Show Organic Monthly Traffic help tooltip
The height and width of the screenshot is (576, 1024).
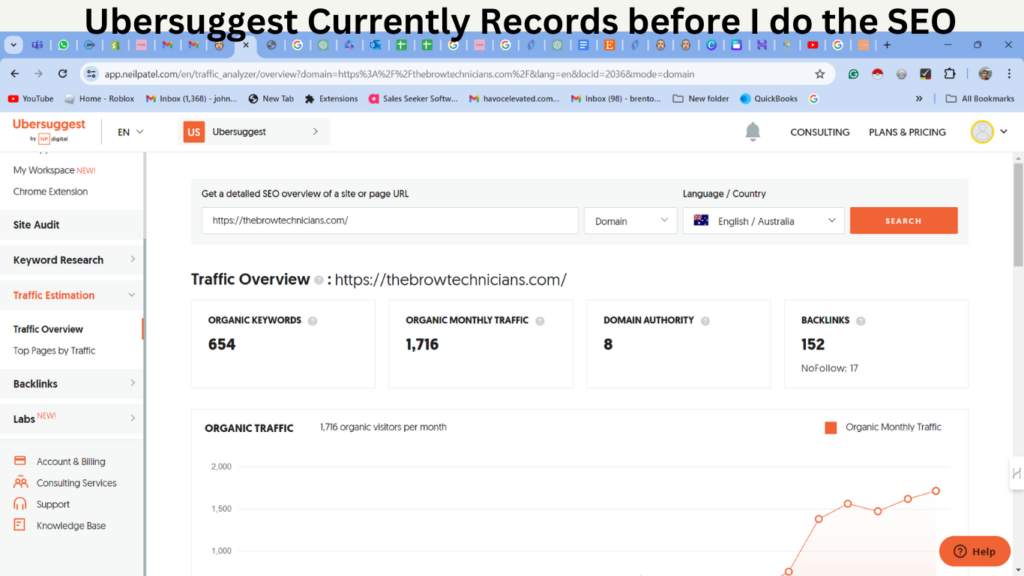[540, 321]
